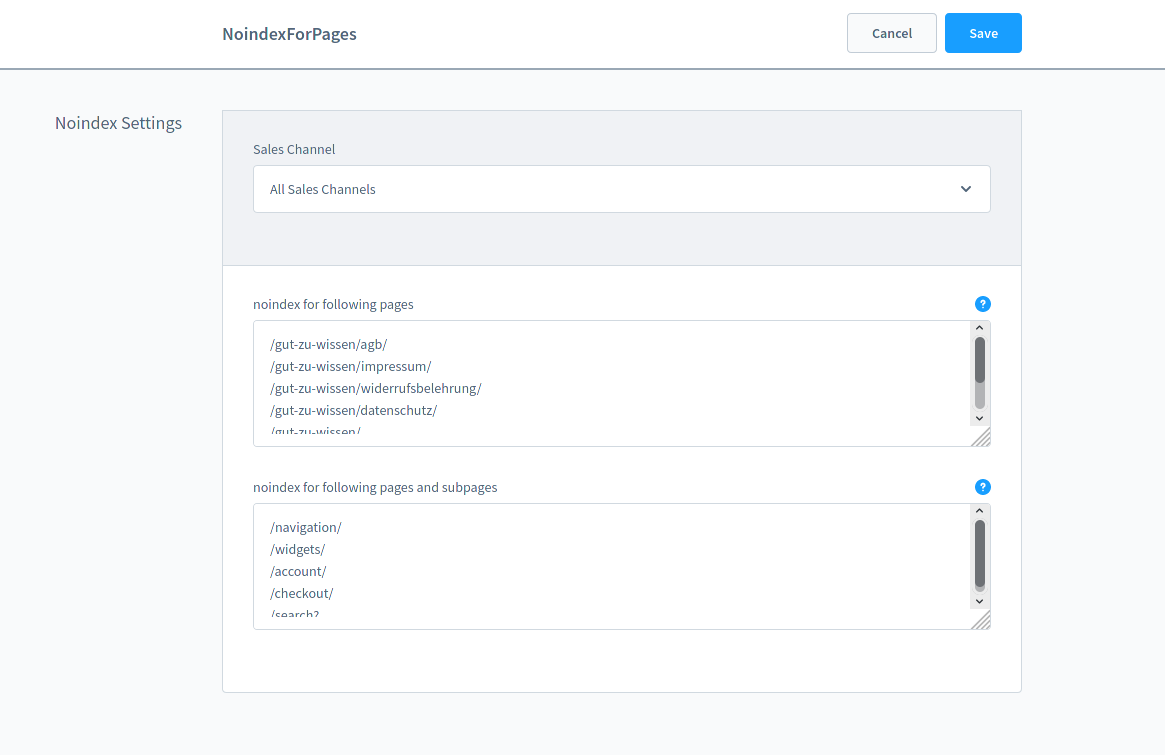Screen dimensions: 1165x755
Task: Click scroll down arrow in first textarea
Action: point(979,418)
